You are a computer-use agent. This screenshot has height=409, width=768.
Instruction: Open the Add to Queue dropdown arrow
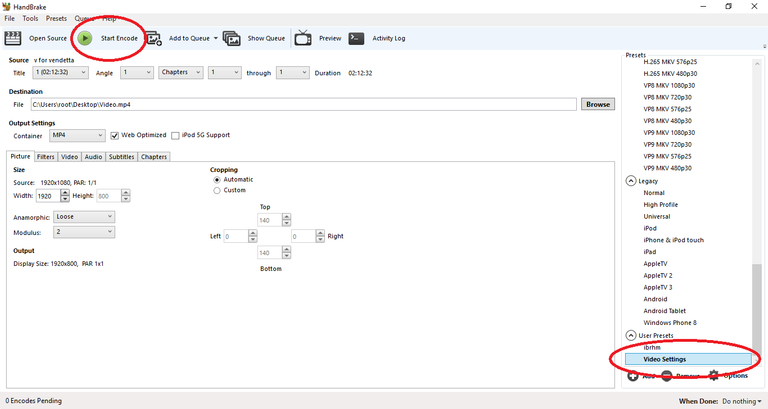coord(216,38)
